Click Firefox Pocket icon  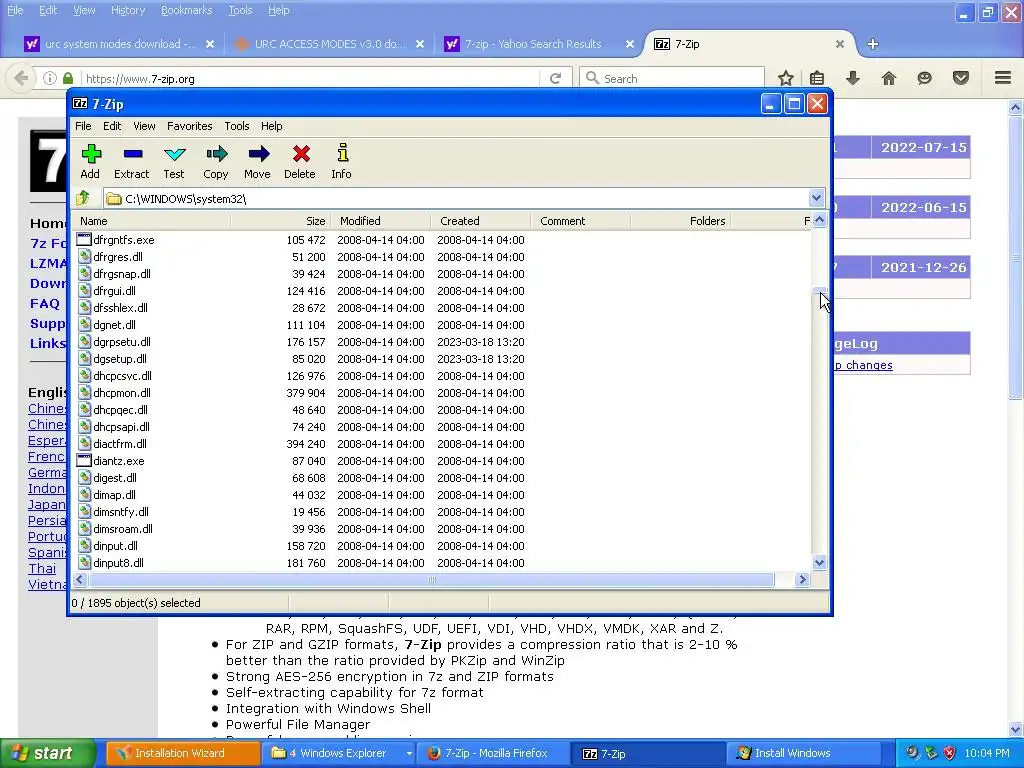pyautogui.click(x=961, y=78)
